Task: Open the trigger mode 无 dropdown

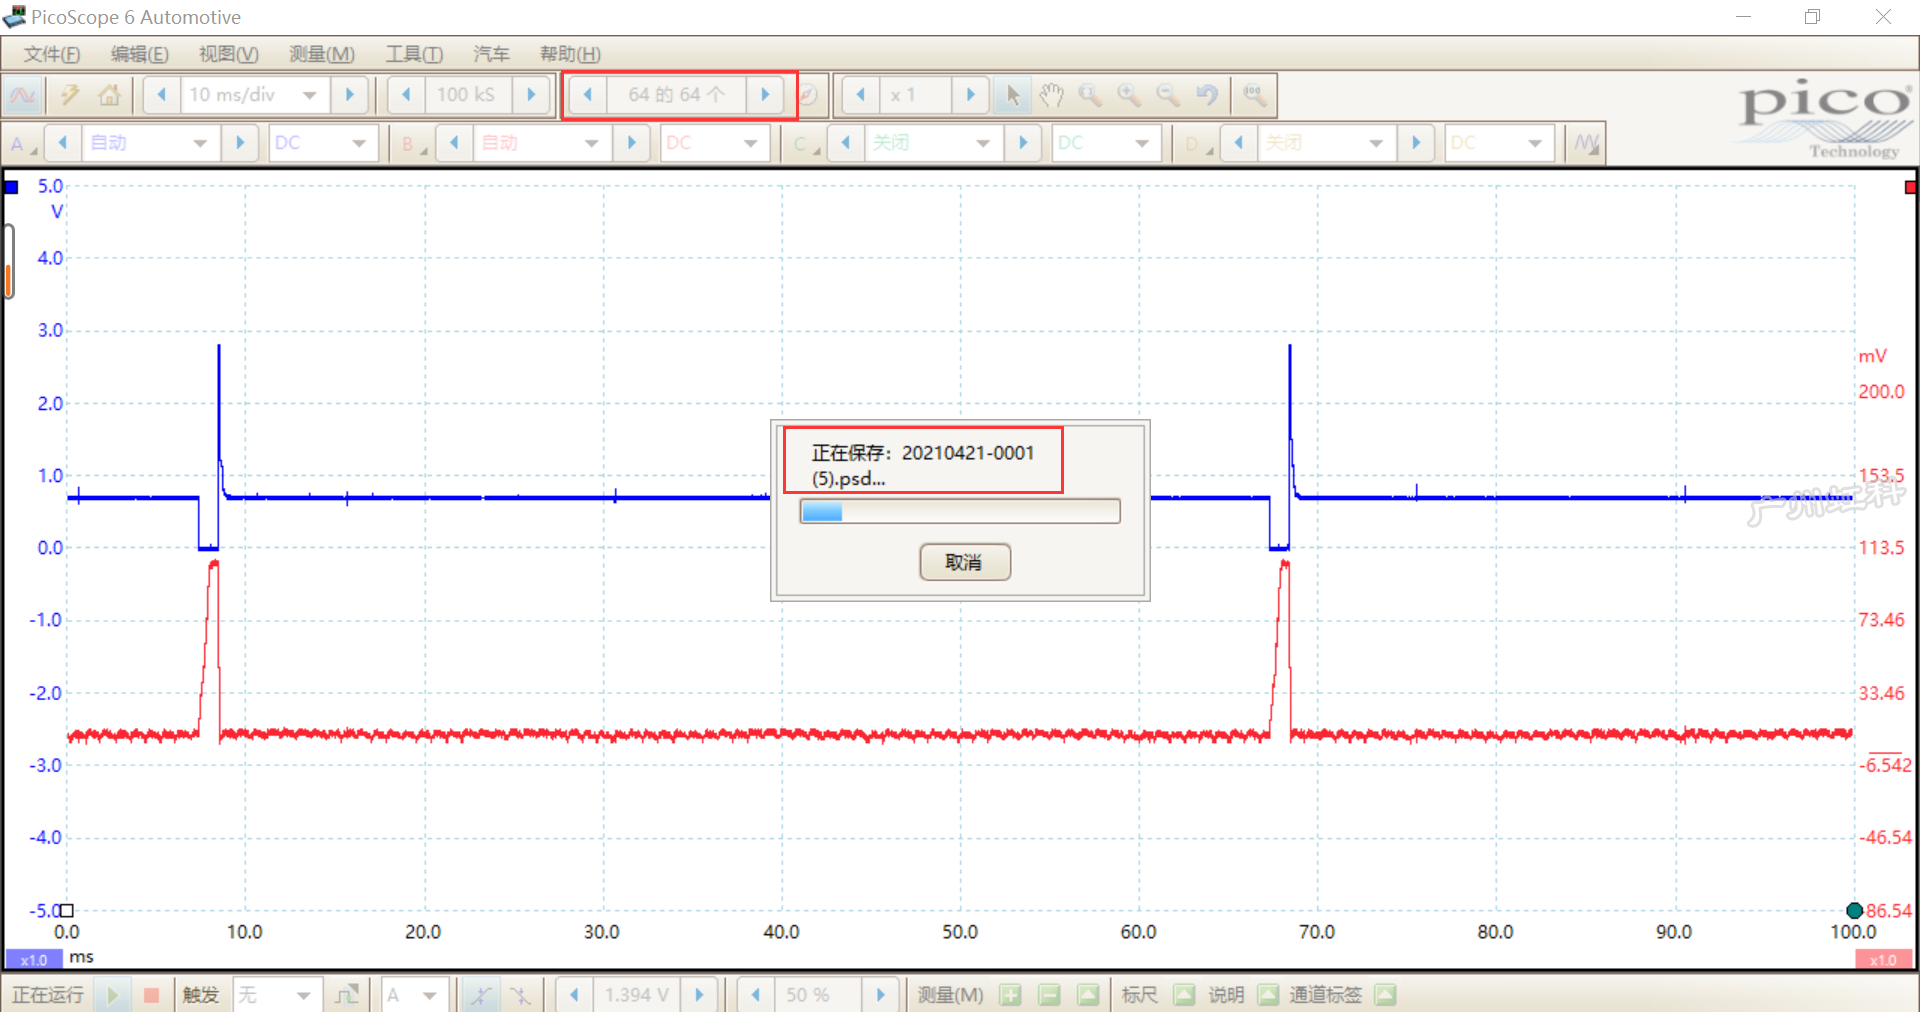Action: pyautogui.click(x=276, y=995)
